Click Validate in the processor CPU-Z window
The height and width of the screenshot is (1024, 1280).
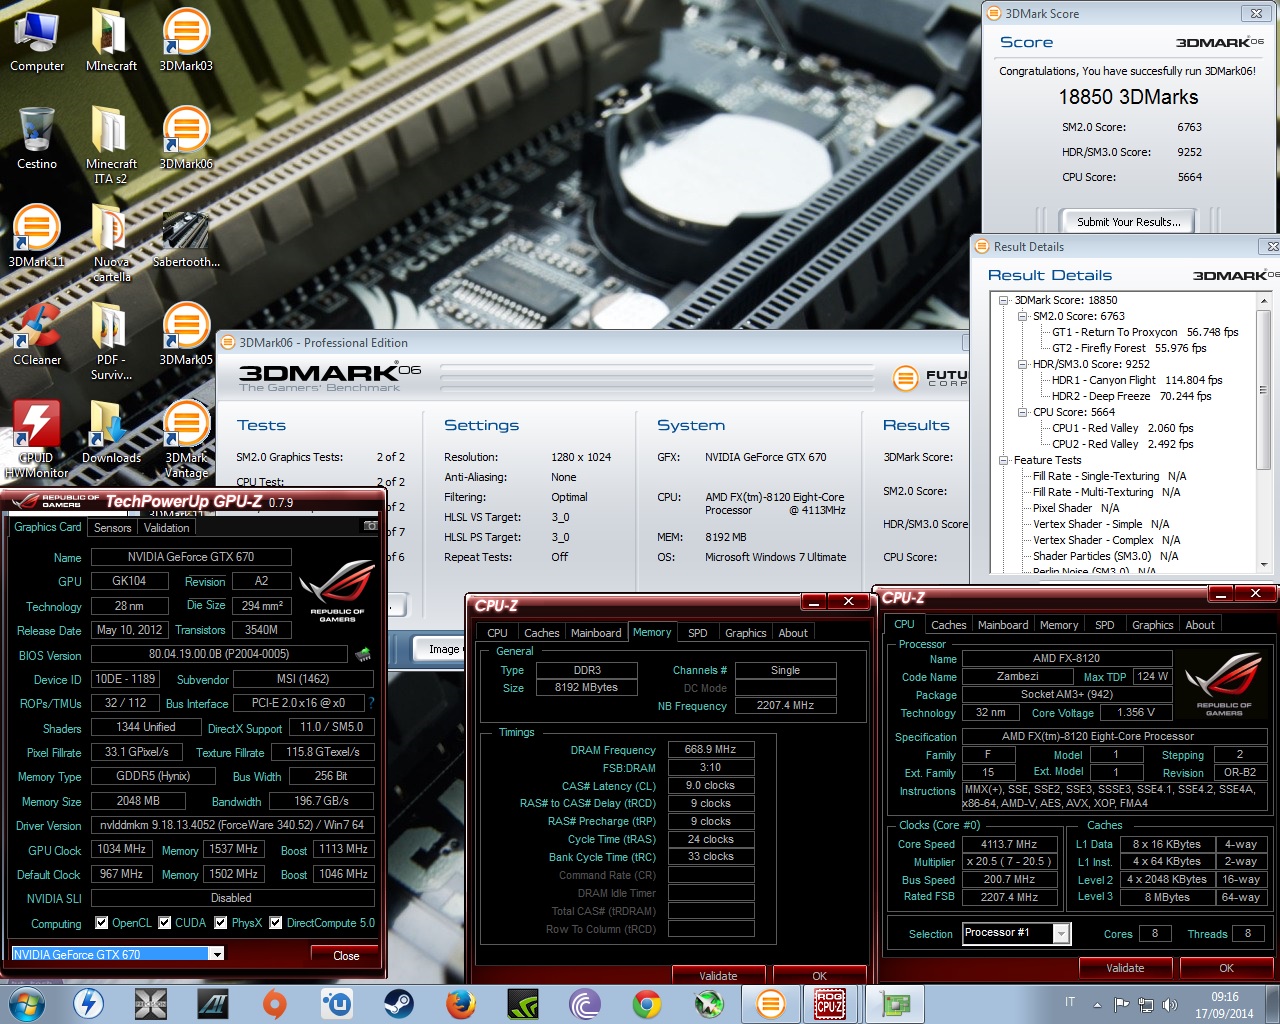[x=1125, y=968]
